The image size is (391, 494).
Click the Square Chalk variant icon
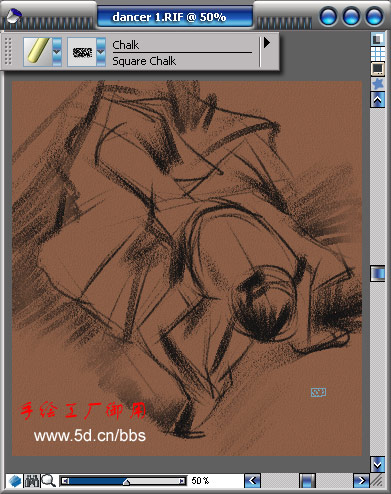(x=82, y=52)
